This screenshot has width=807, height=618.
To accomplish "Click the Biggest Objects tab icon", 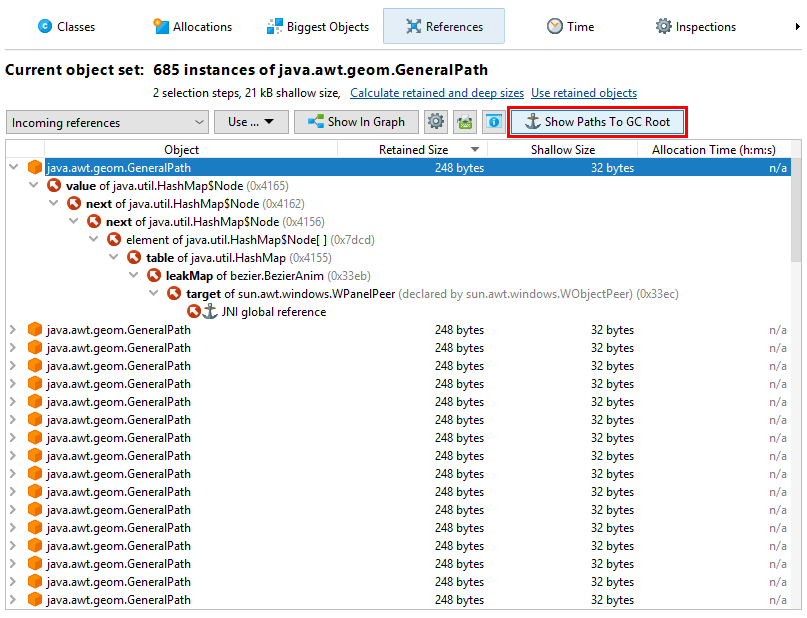I will coord(274,26).
